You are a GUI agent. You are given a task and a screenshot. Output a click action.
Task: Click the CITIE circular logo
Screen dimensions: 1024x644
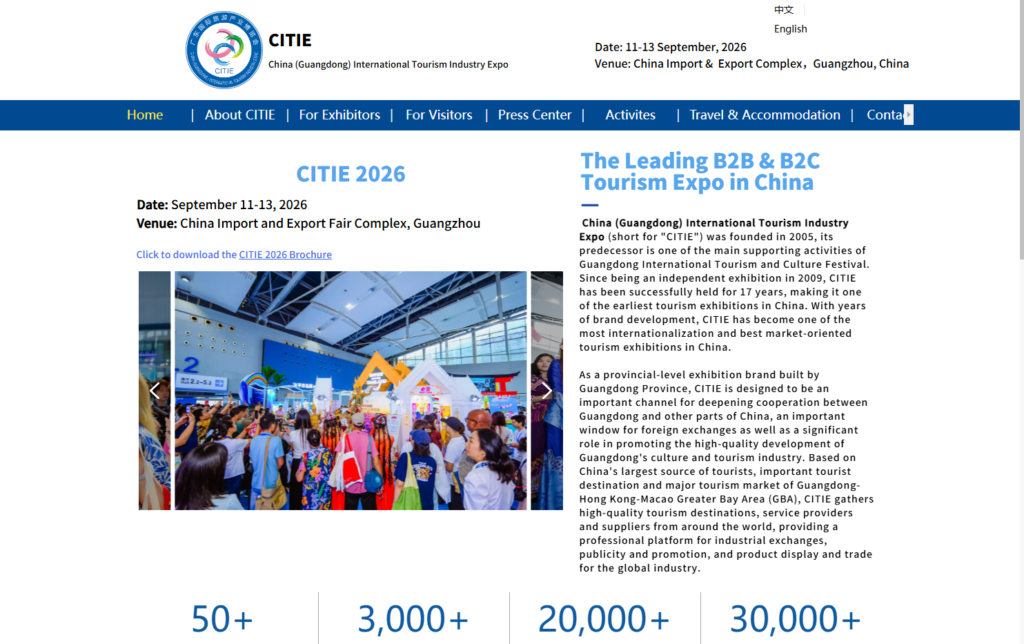[x=224, y=50]
